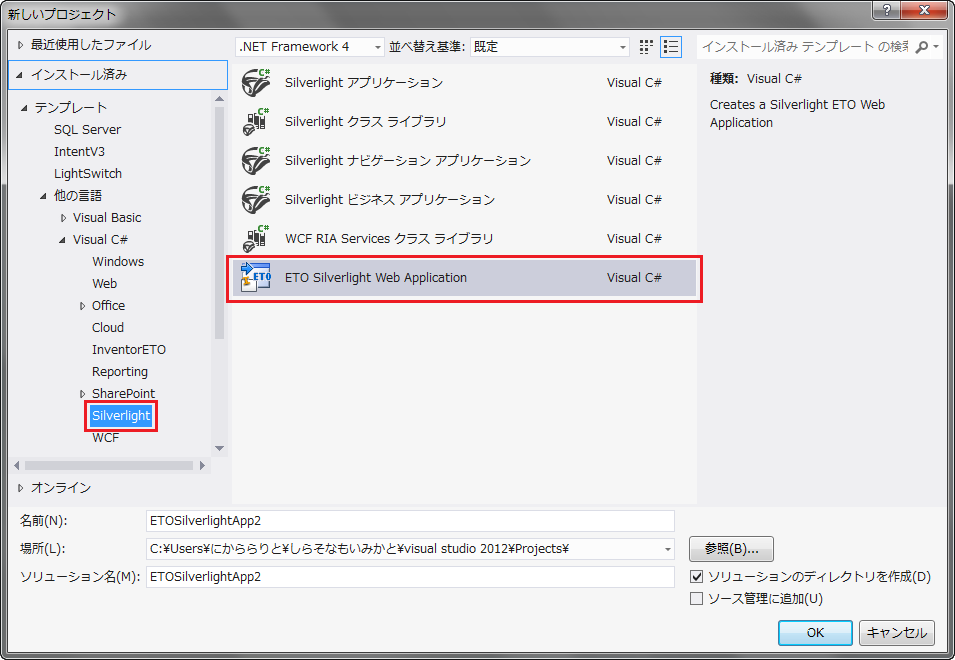Collapse the インストール済み section
The height and width of the screenshot is (660, 955).
point(19,75)
